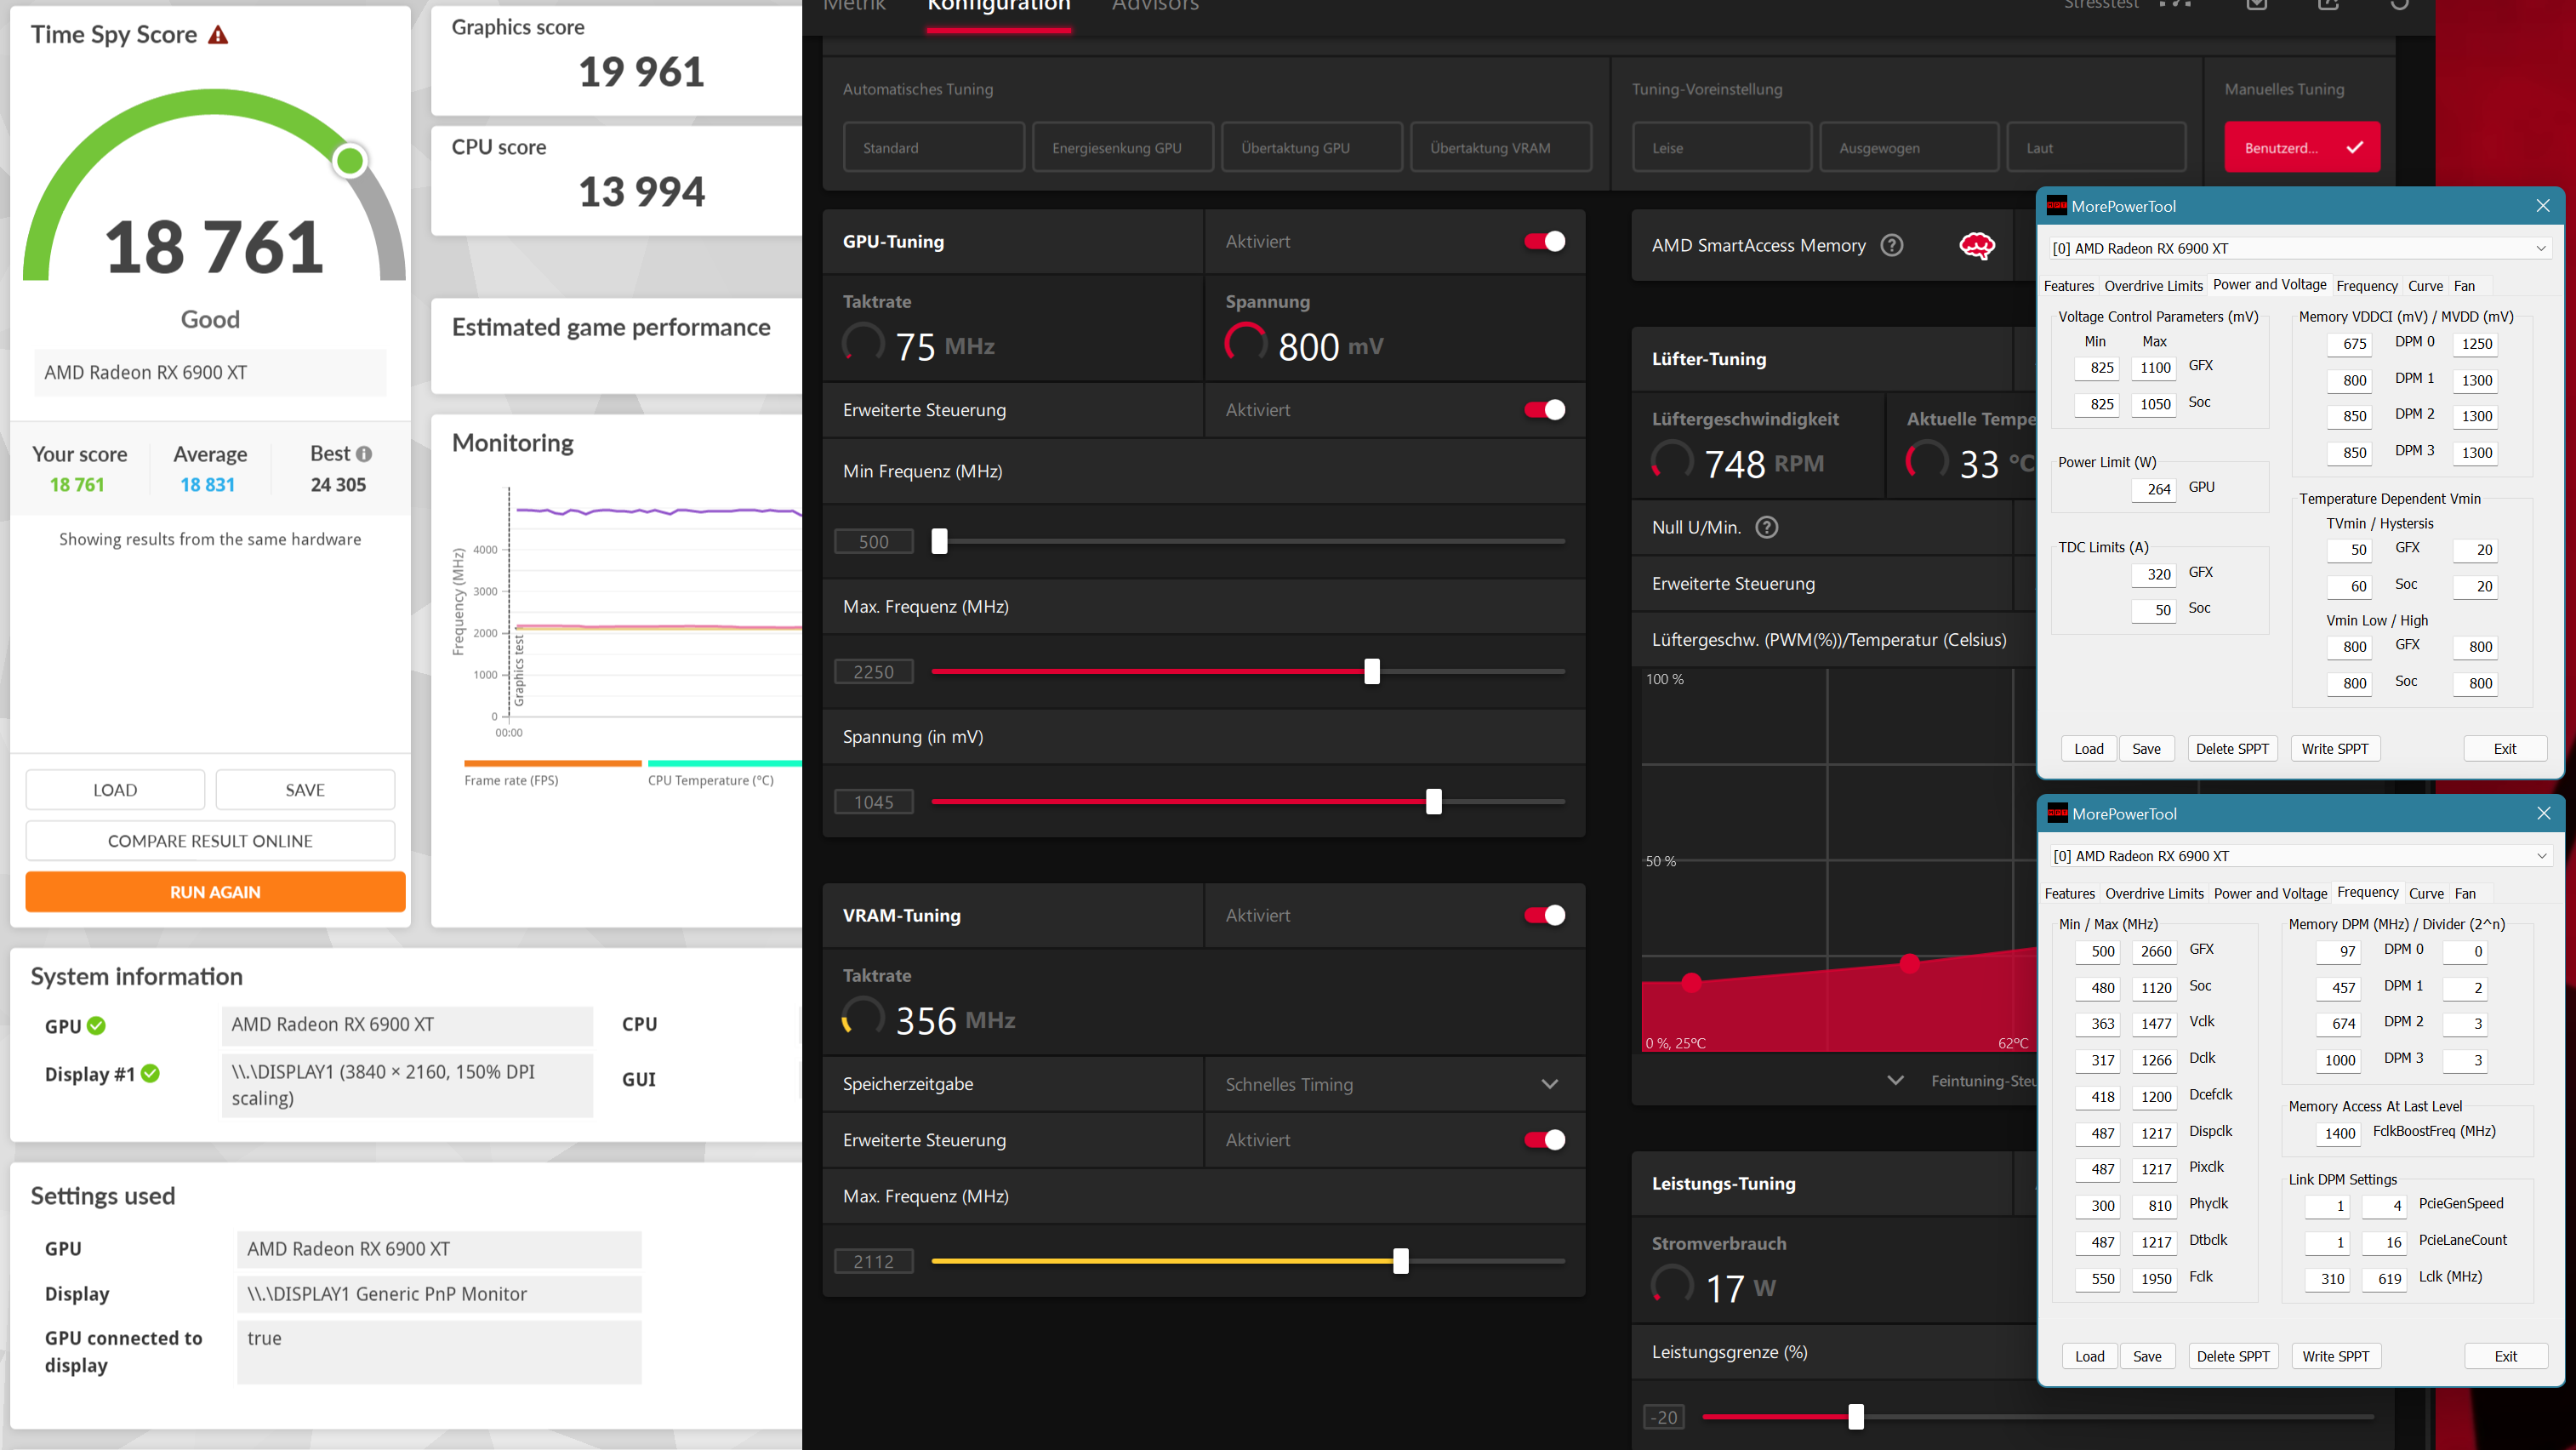
Task: Click the GPU Max. Frequenz value field 2250
Action: tap(874, 671)
